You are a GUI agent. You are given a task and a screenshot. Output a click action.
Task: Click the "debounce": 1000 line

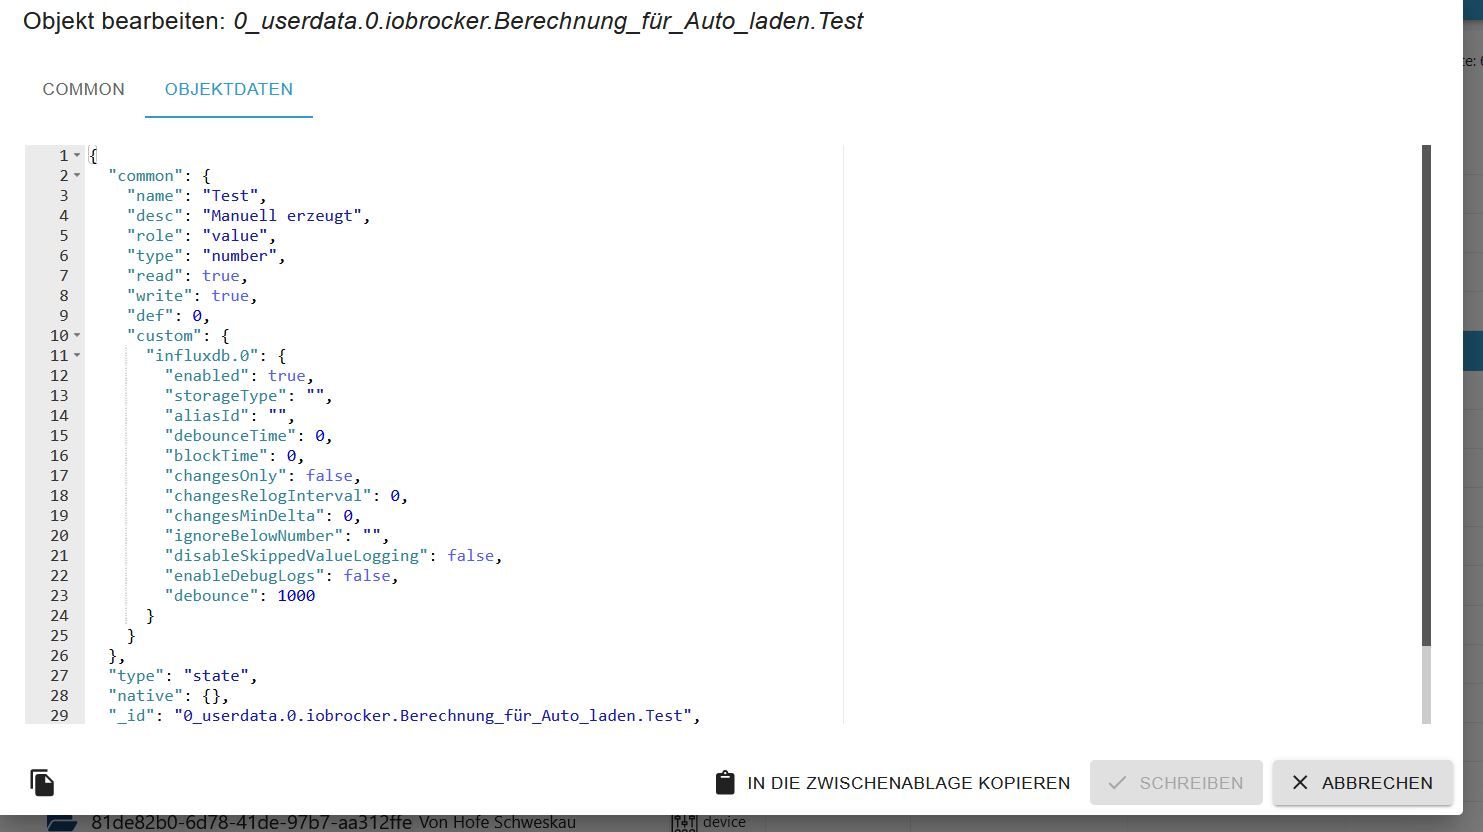[240, 596]
